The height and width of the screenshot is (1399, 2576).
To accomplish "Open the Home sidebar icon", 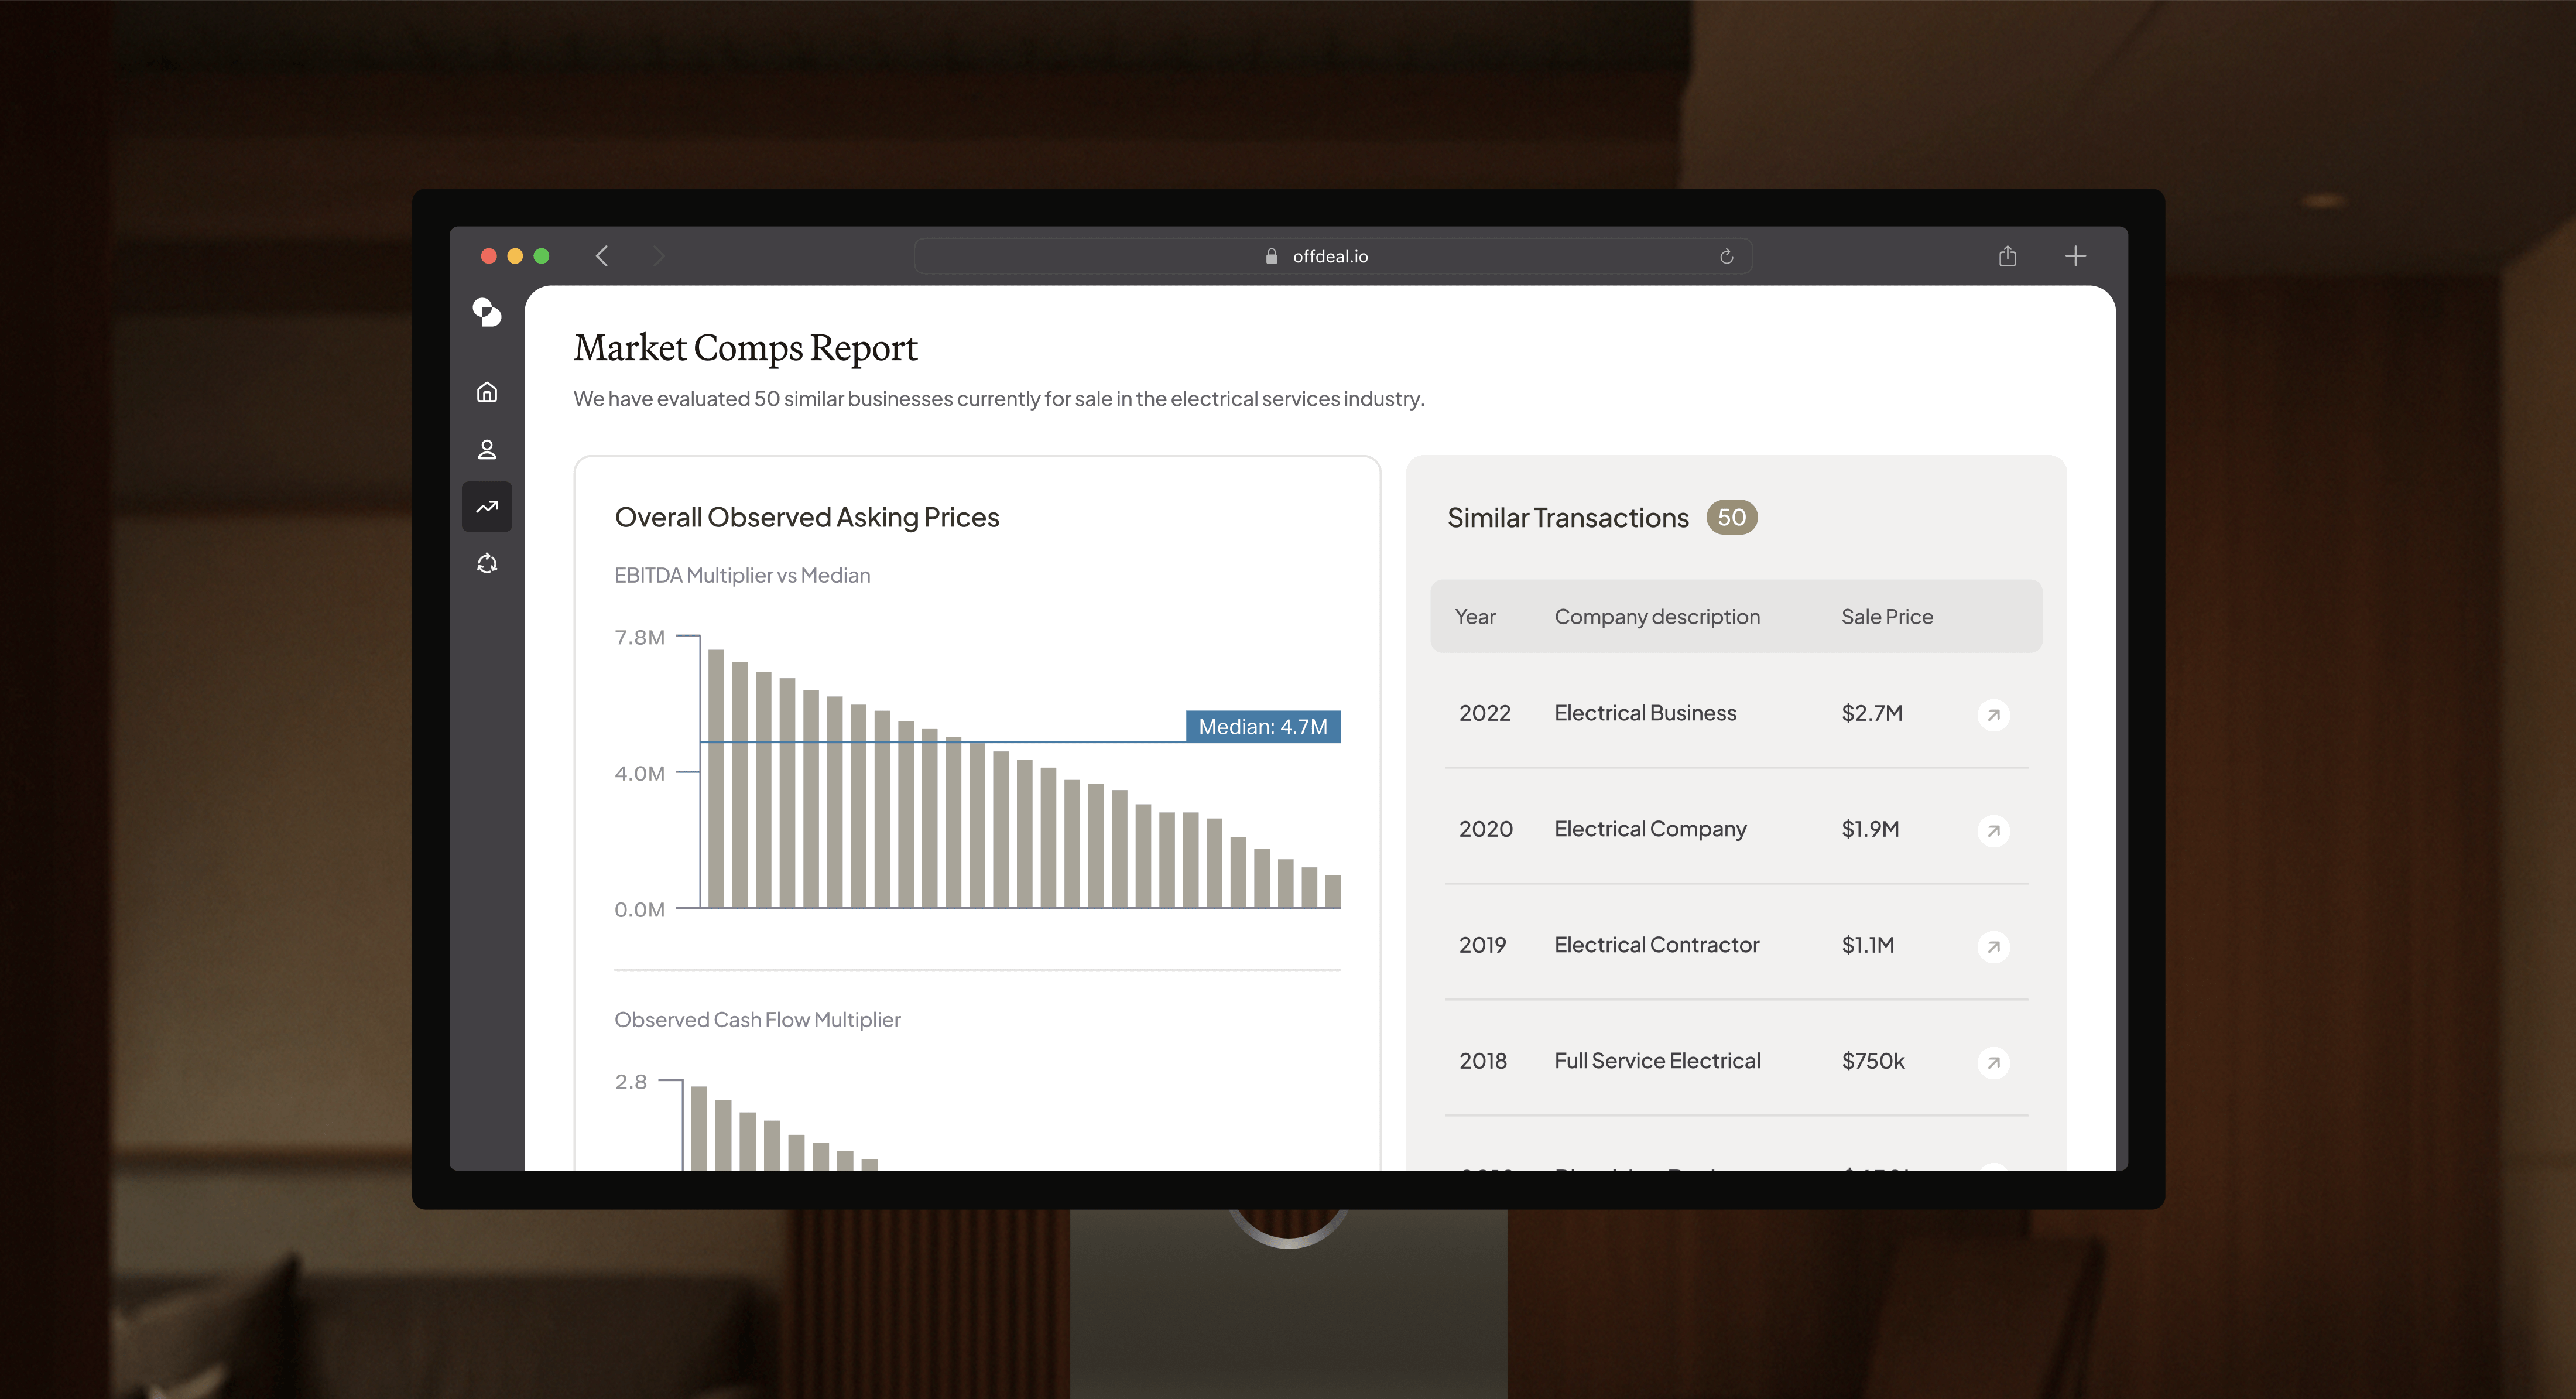I will coord(487,392).
